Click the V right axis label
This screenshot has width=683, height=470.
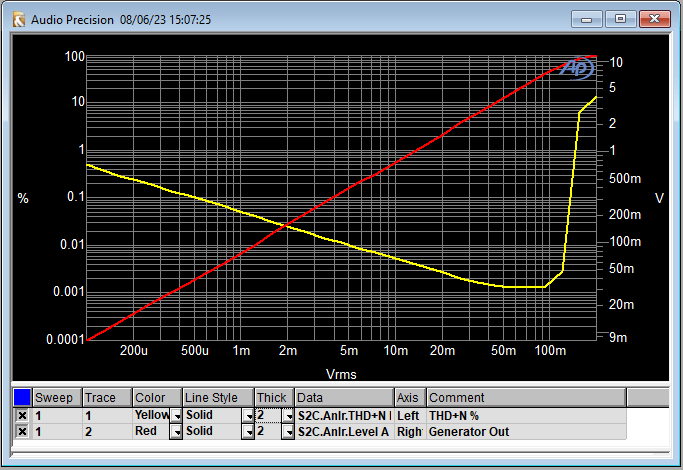click(659, 199)
